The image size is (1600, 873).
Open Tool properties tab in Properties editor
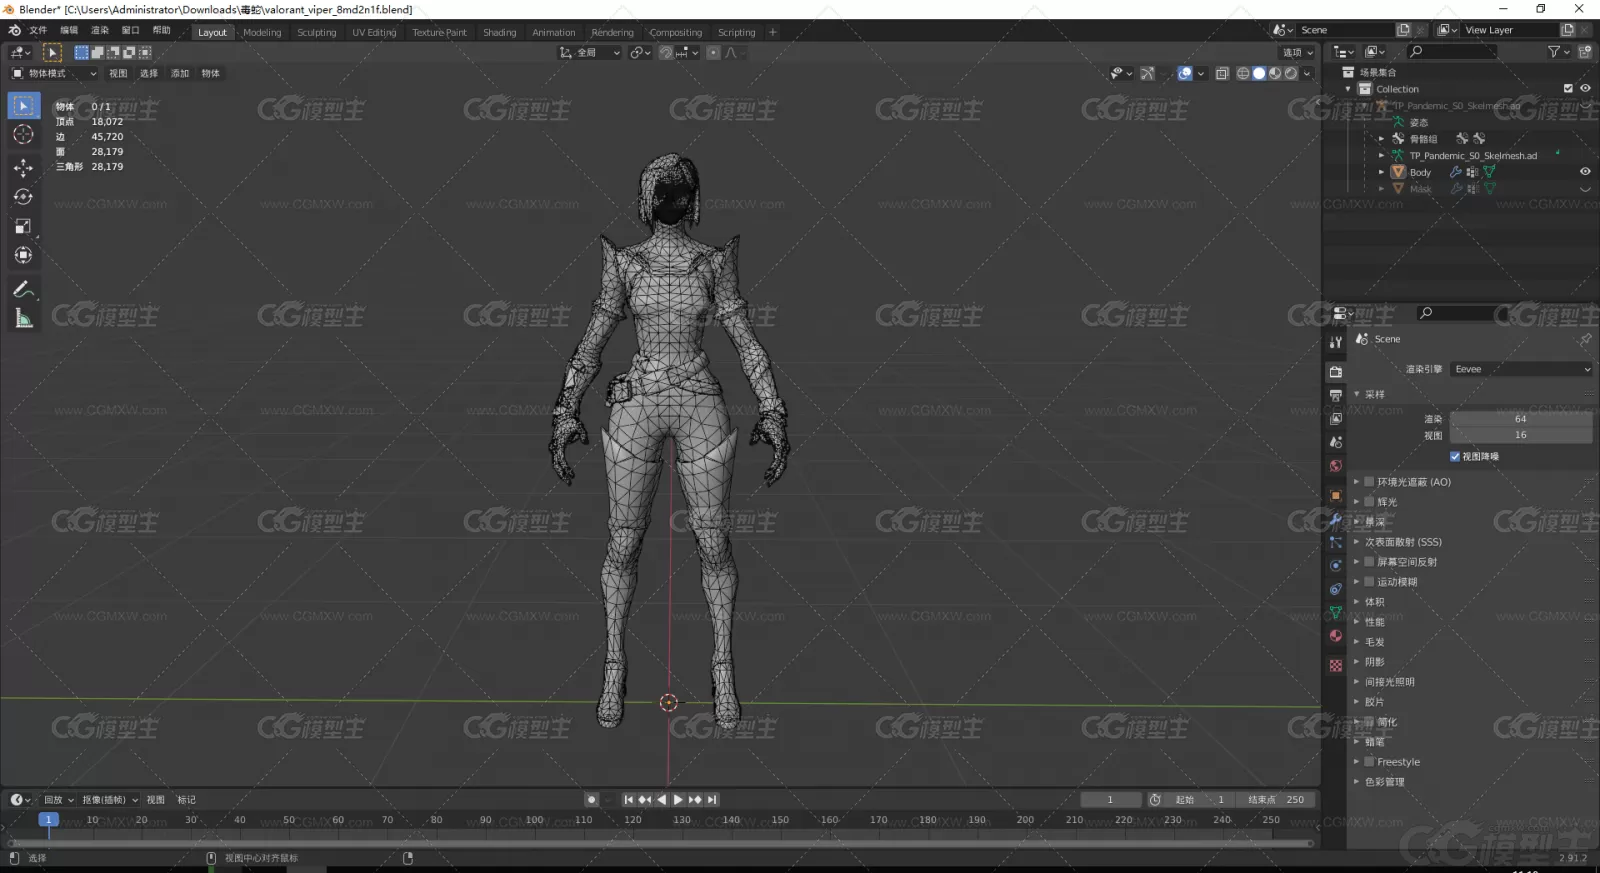(1335, 342)
